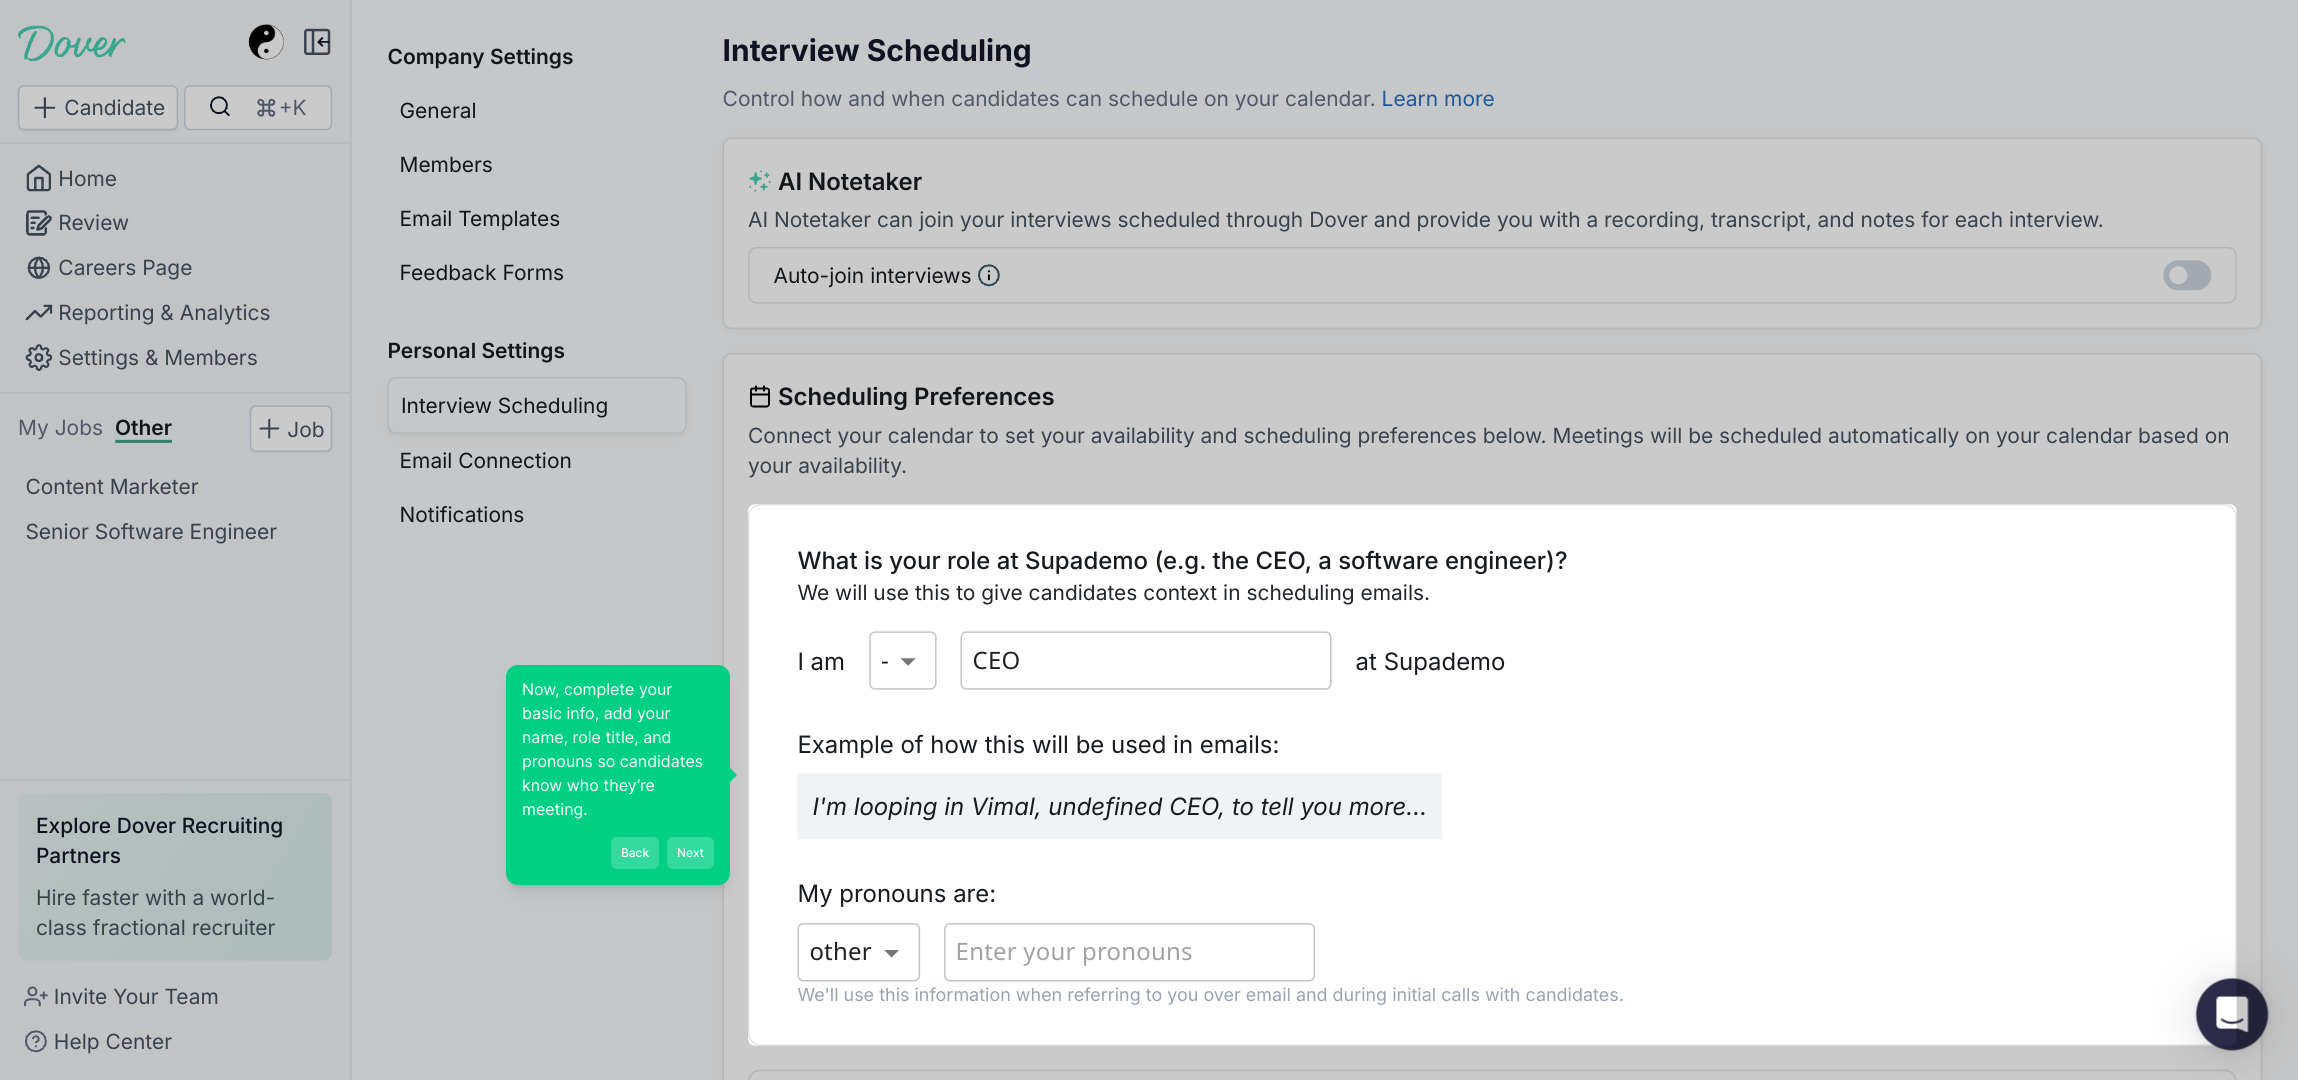
Task: Click Next in the green tooltip
Action: [690, 853]
